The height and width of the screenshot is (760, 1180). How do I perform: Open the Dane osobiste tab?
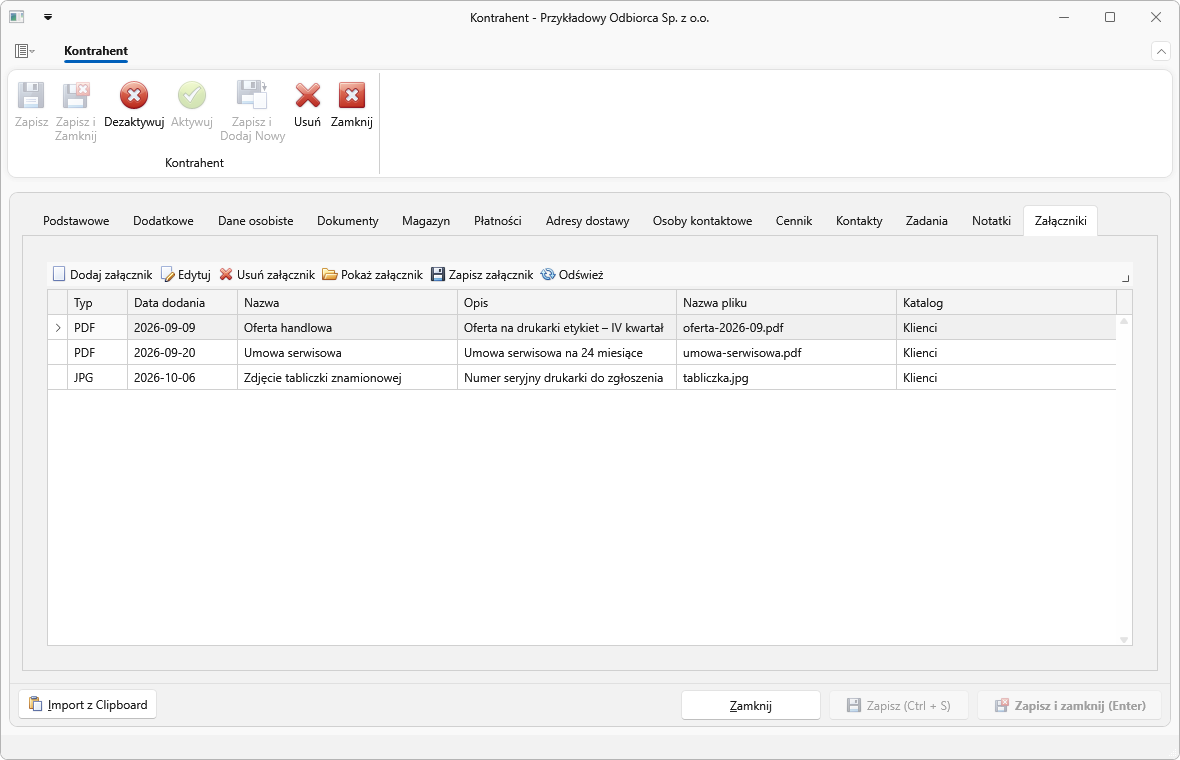click(x=256, y=221)
